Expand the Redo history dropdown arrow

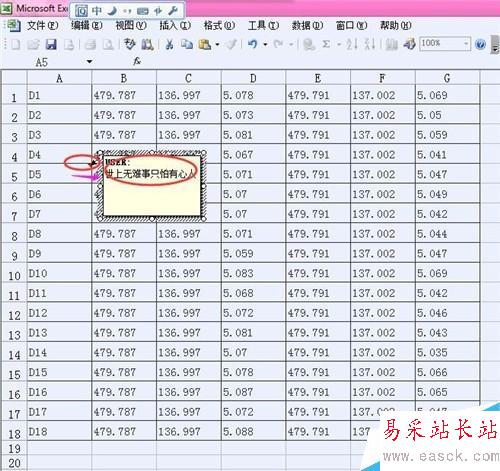click(291, 44)
